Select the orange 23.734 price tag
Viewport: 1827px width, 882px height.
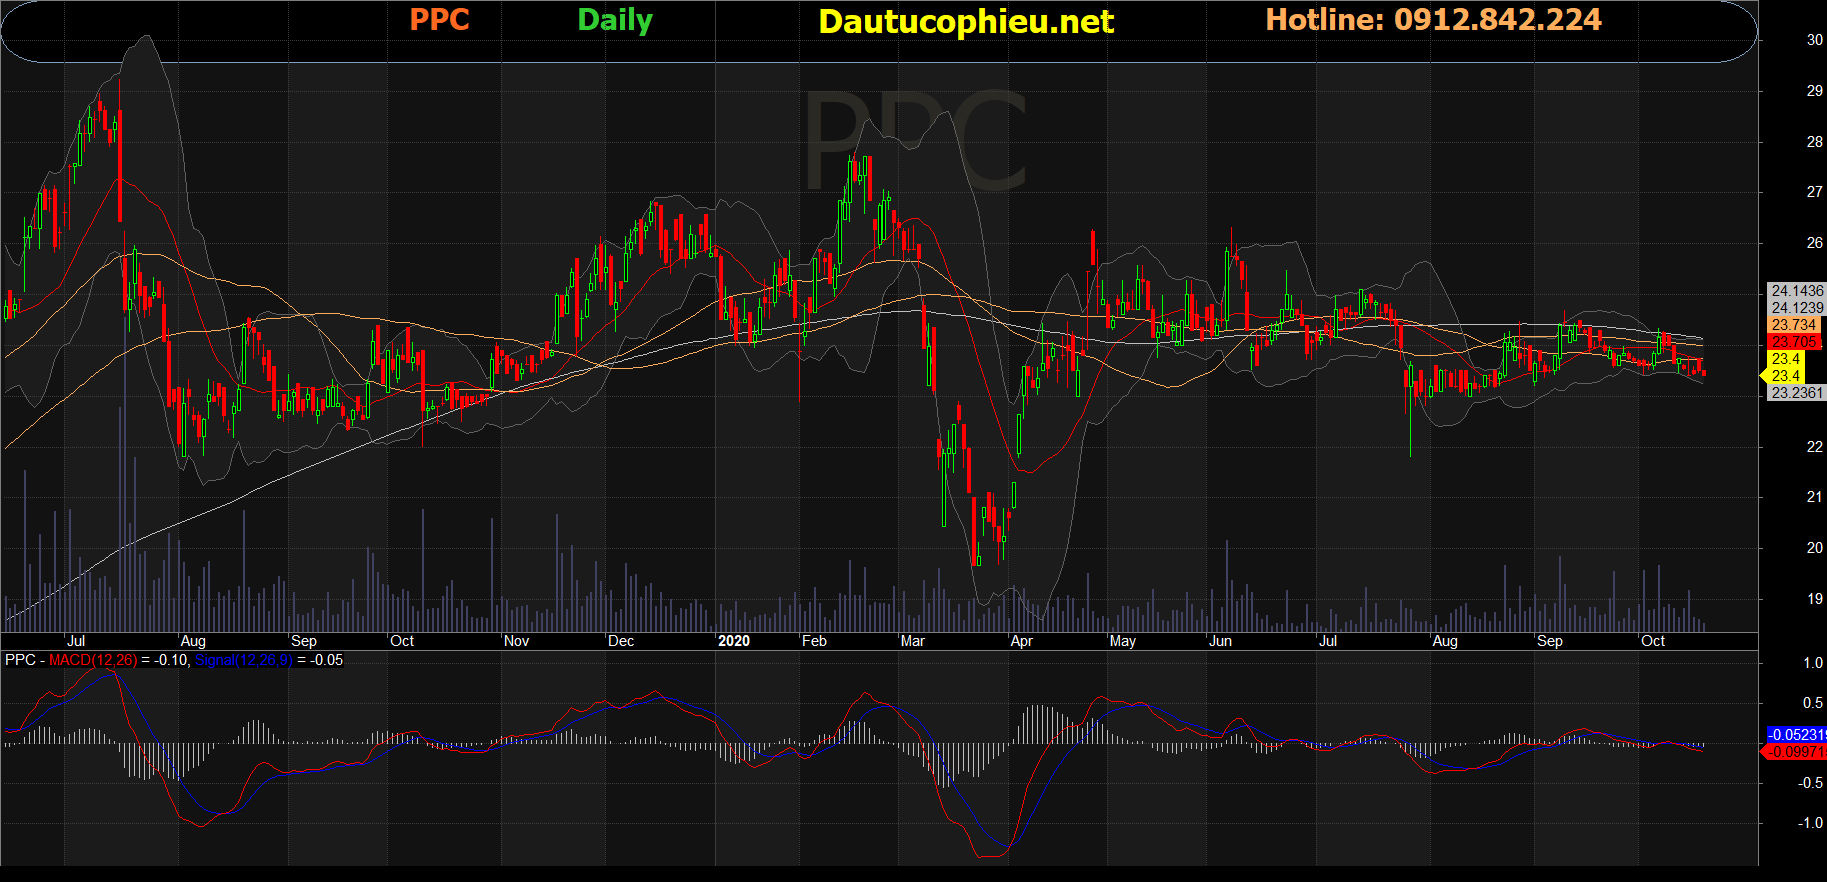[x=1794, y=325]
